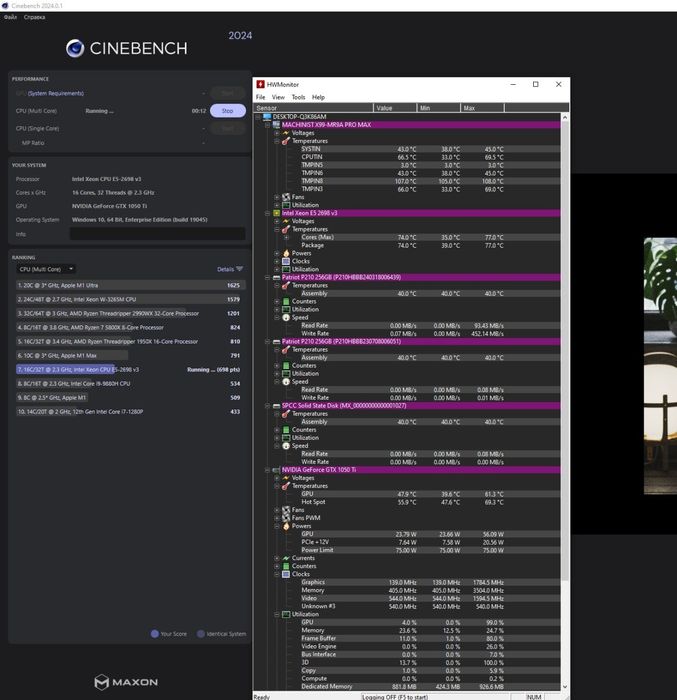This screenshot has height=700, width=677.
Task: Select the highlighted Xeon E5-2698 v3 ranking row
Action: 129,369
